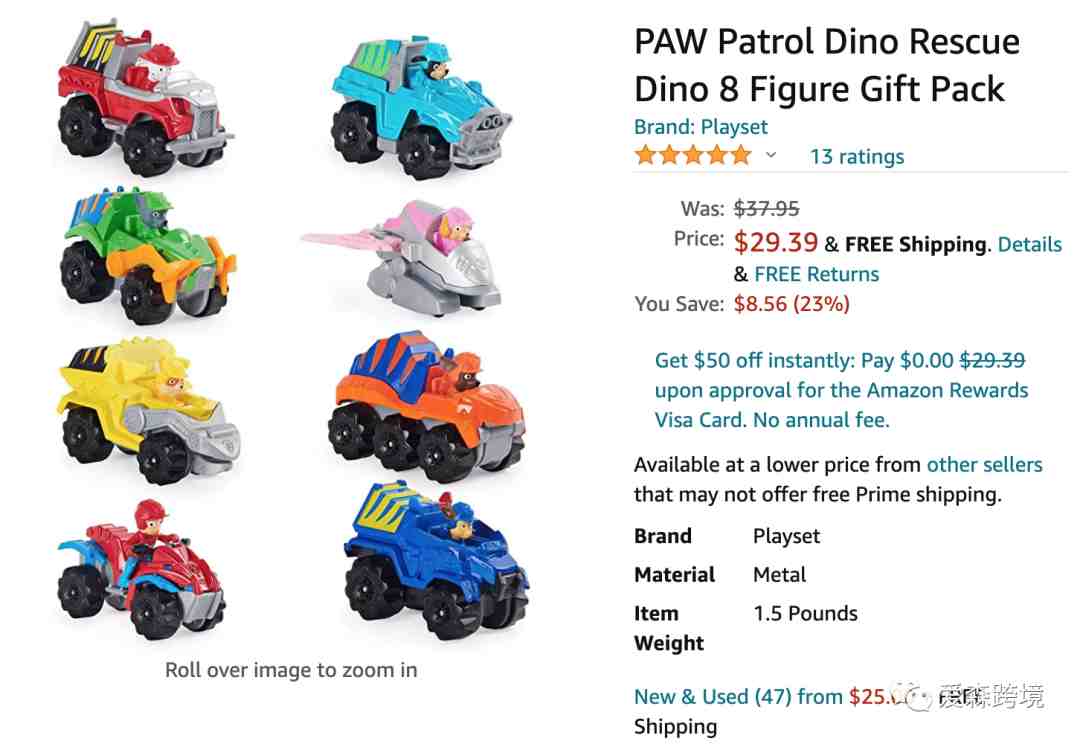
Task: Open the Amazon Rewards Visa Card offer
Action: 841,390
